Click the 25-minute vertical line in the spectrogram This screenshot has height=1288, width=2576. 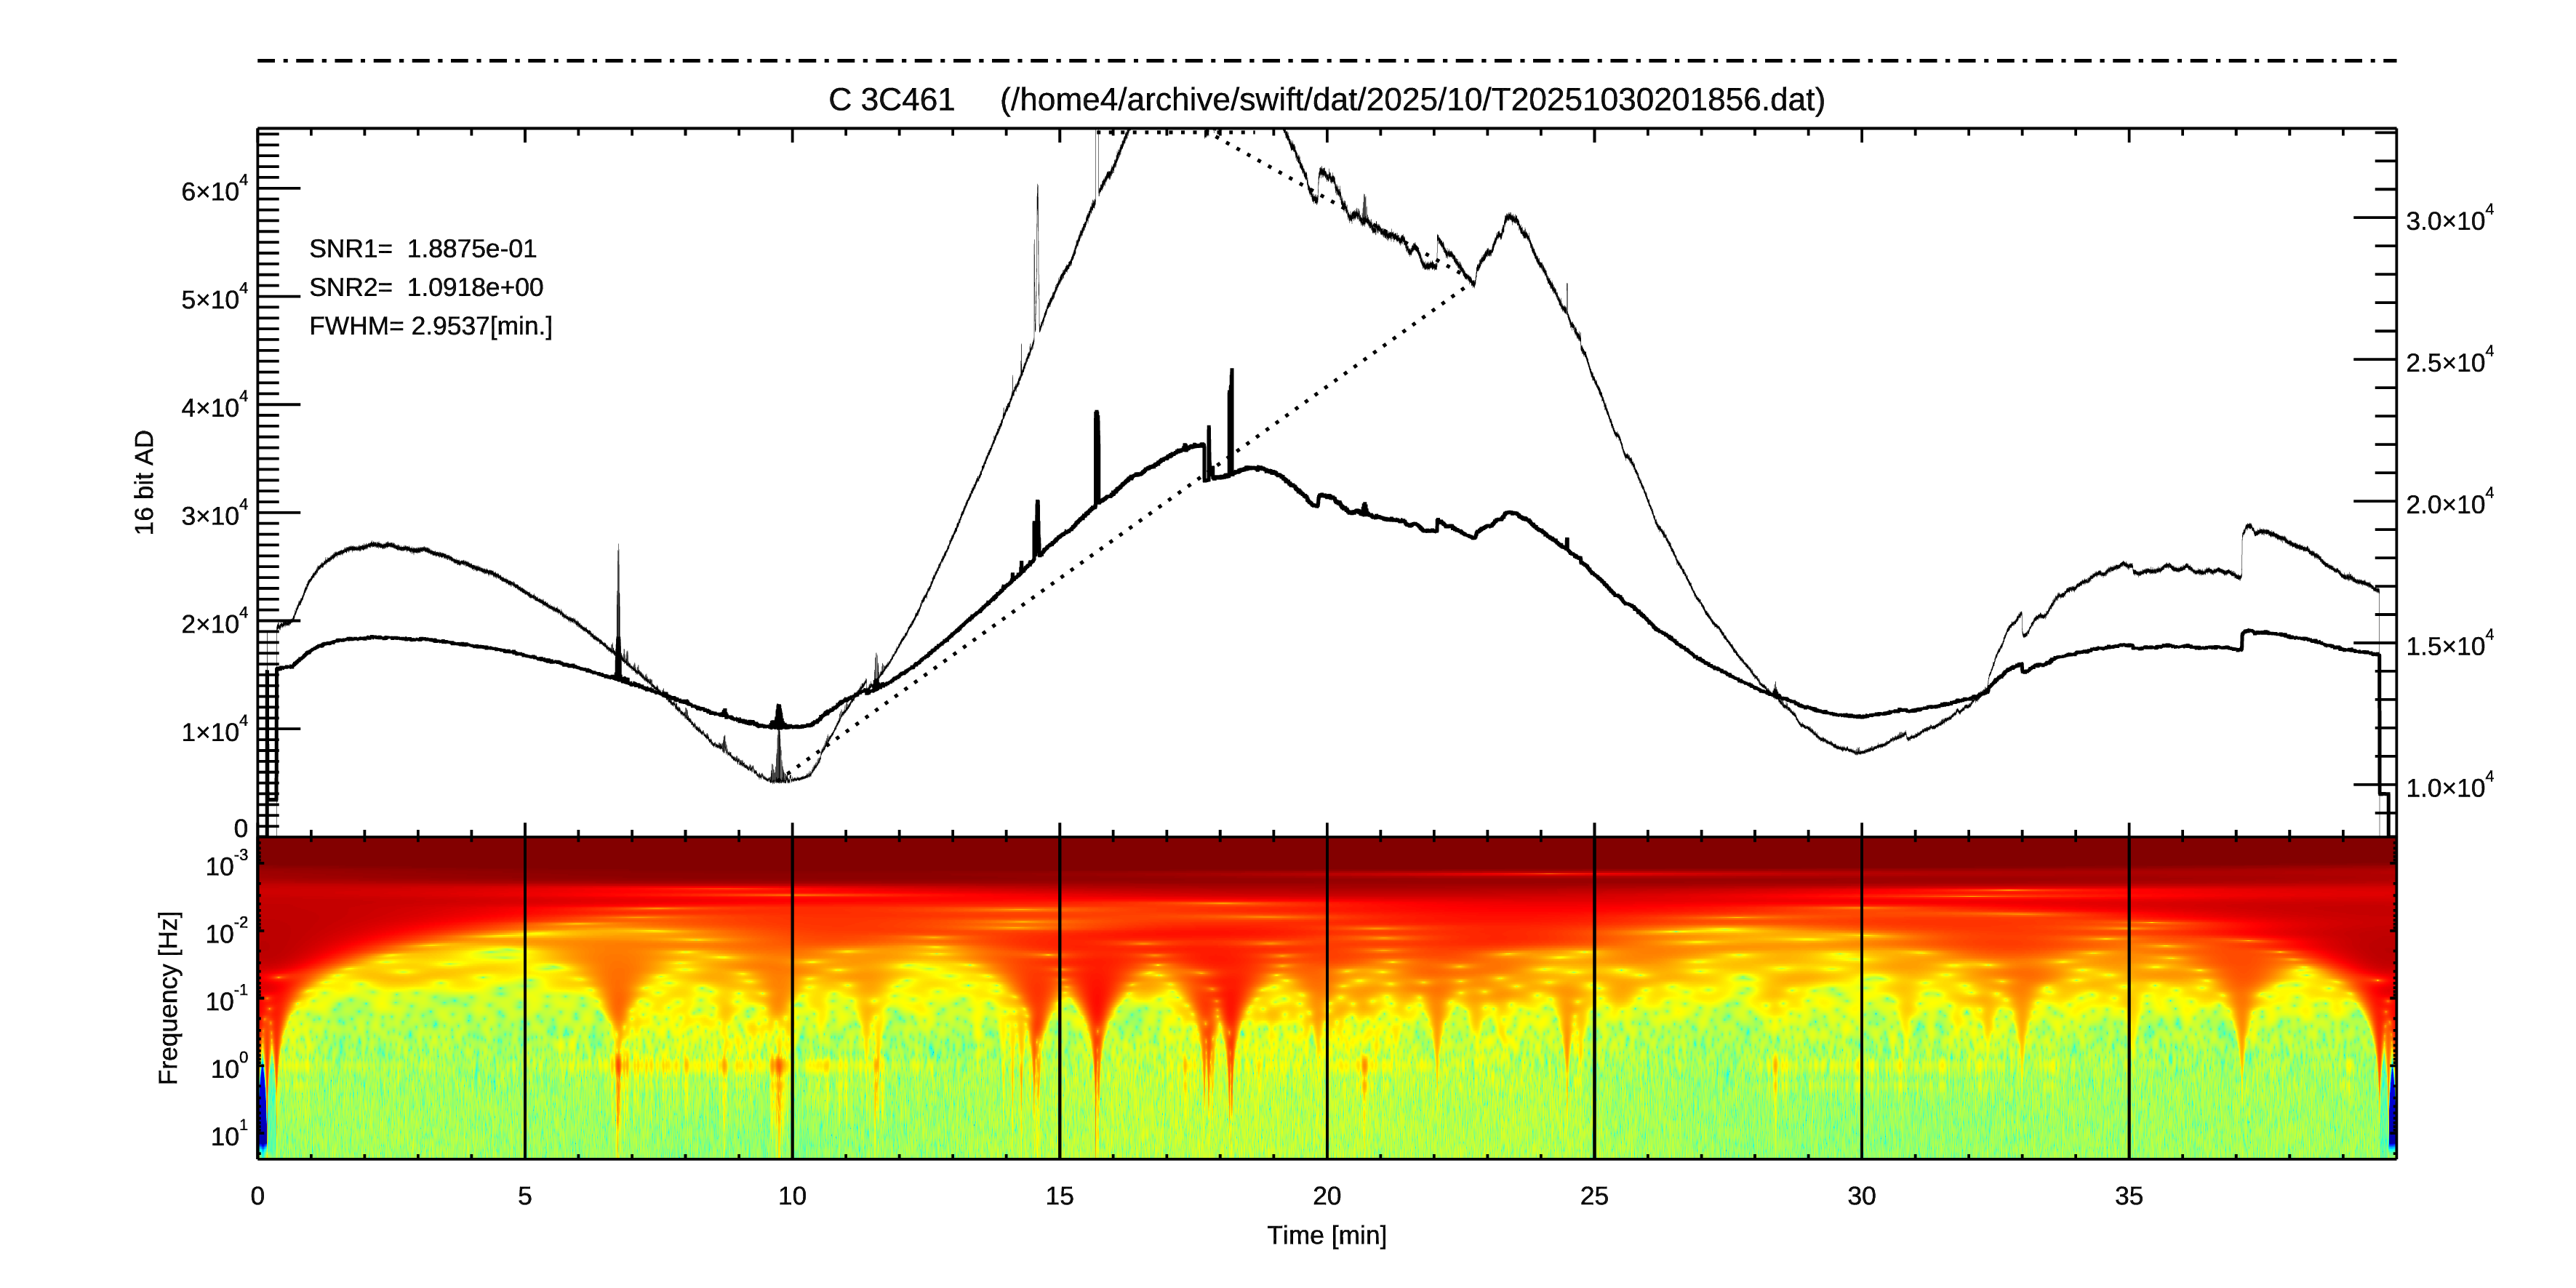1594,1000
